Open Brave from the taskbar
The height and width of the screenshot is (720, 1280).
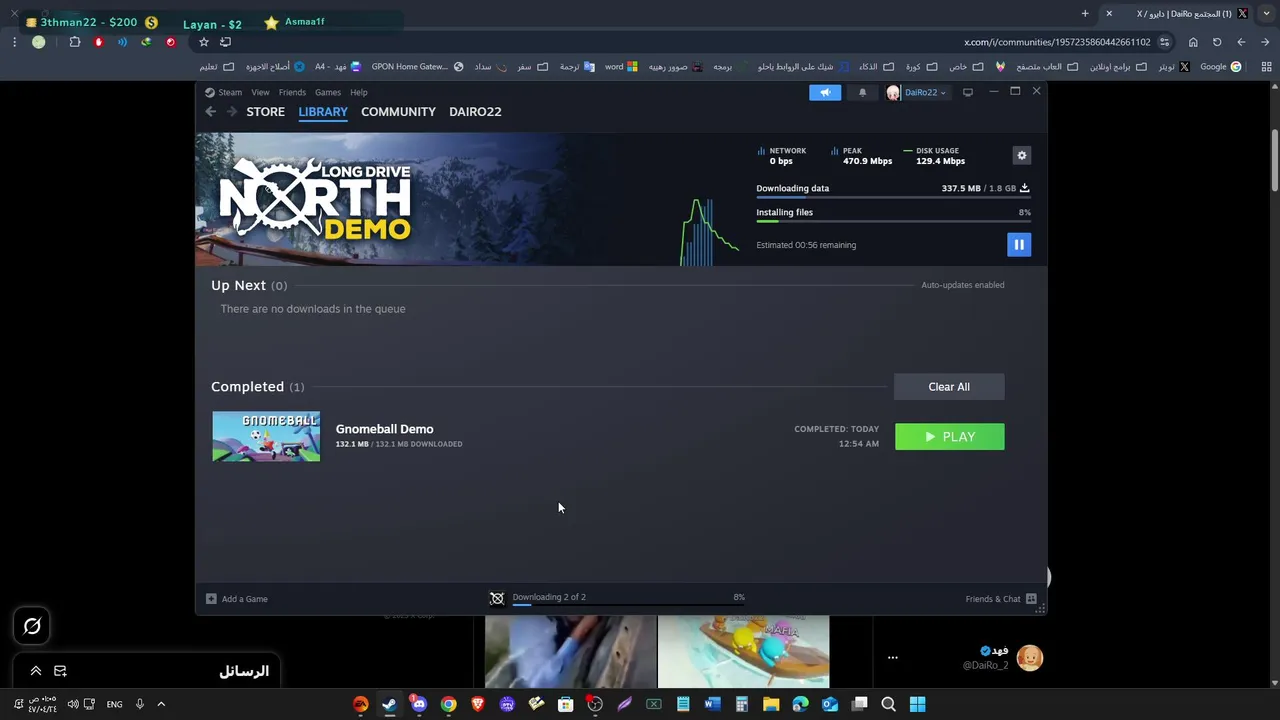[478, 704]
